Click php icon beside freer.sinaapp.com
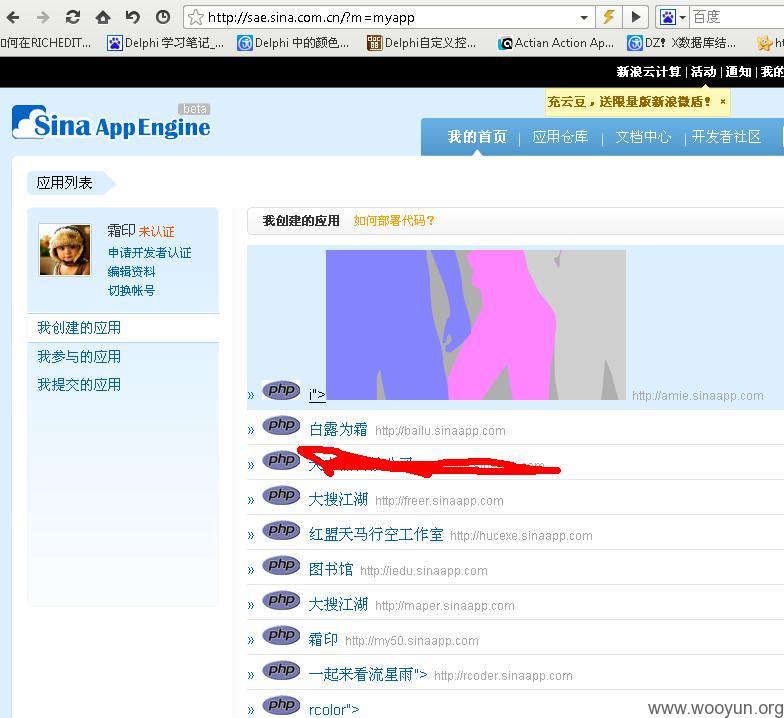This screenshot has height=718, width=784. point(281,494)
